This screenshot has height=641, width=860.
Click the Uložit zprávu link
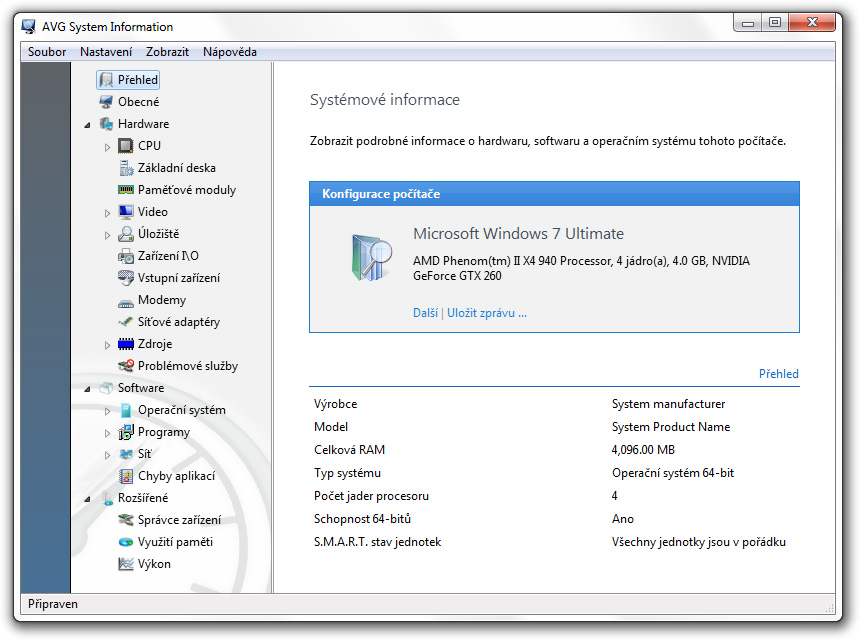486,313
